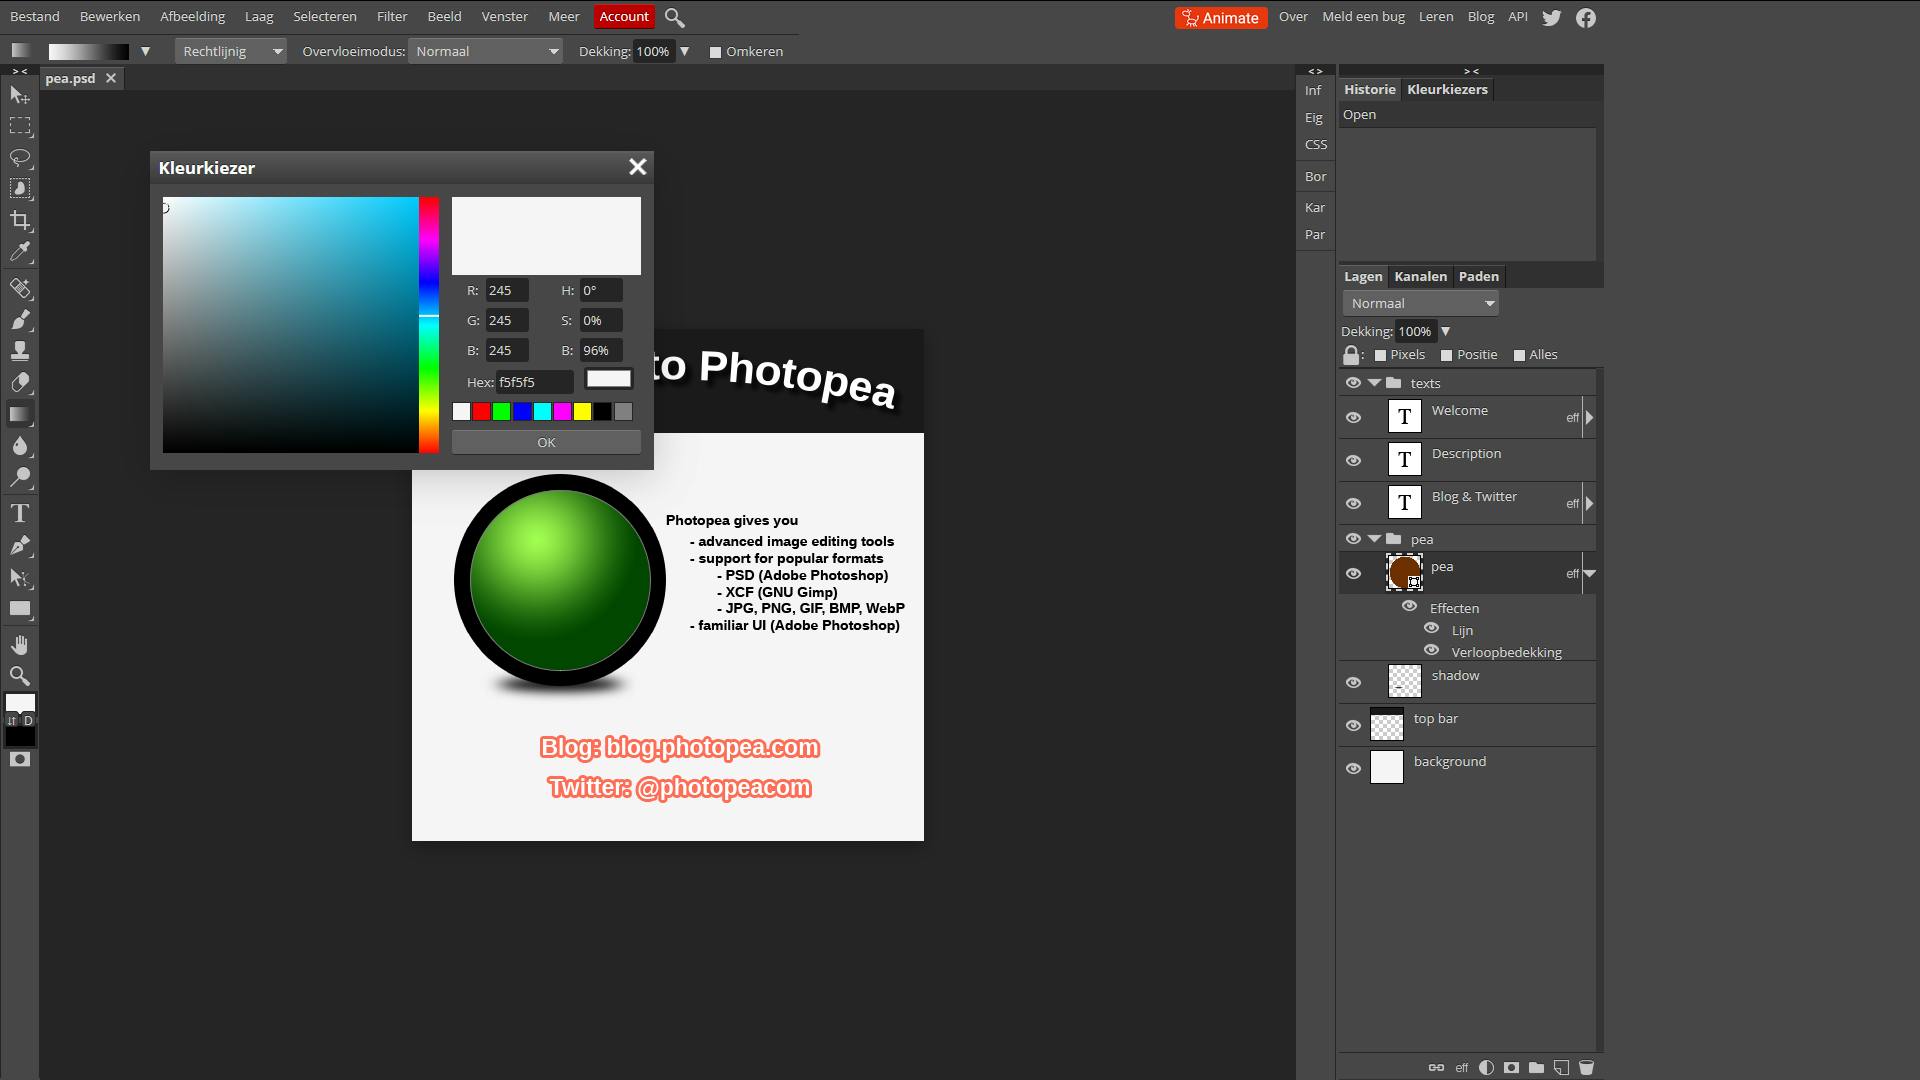Open the Filter menu
Screen dimensions: 1920x1080
point(391,17)
